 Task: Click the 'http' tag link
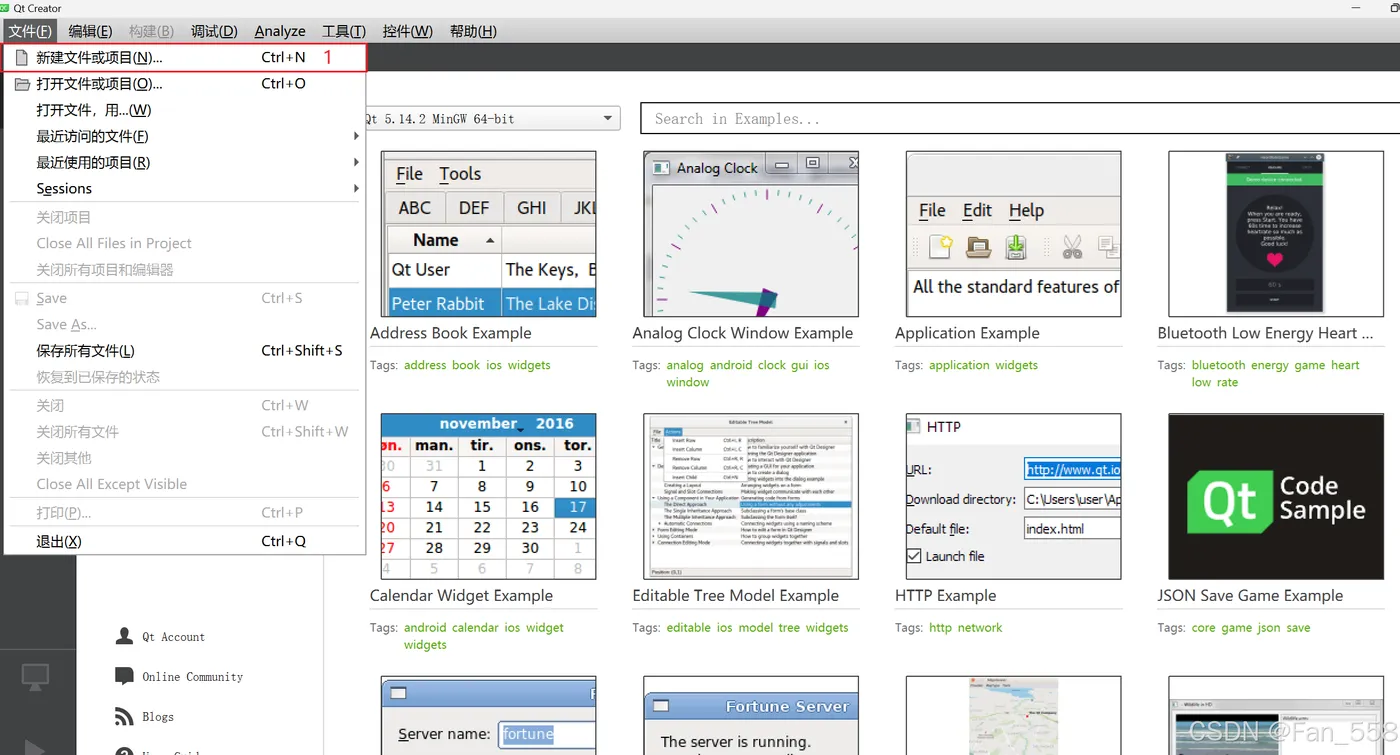pyautogui.click(x=940, y=627)
